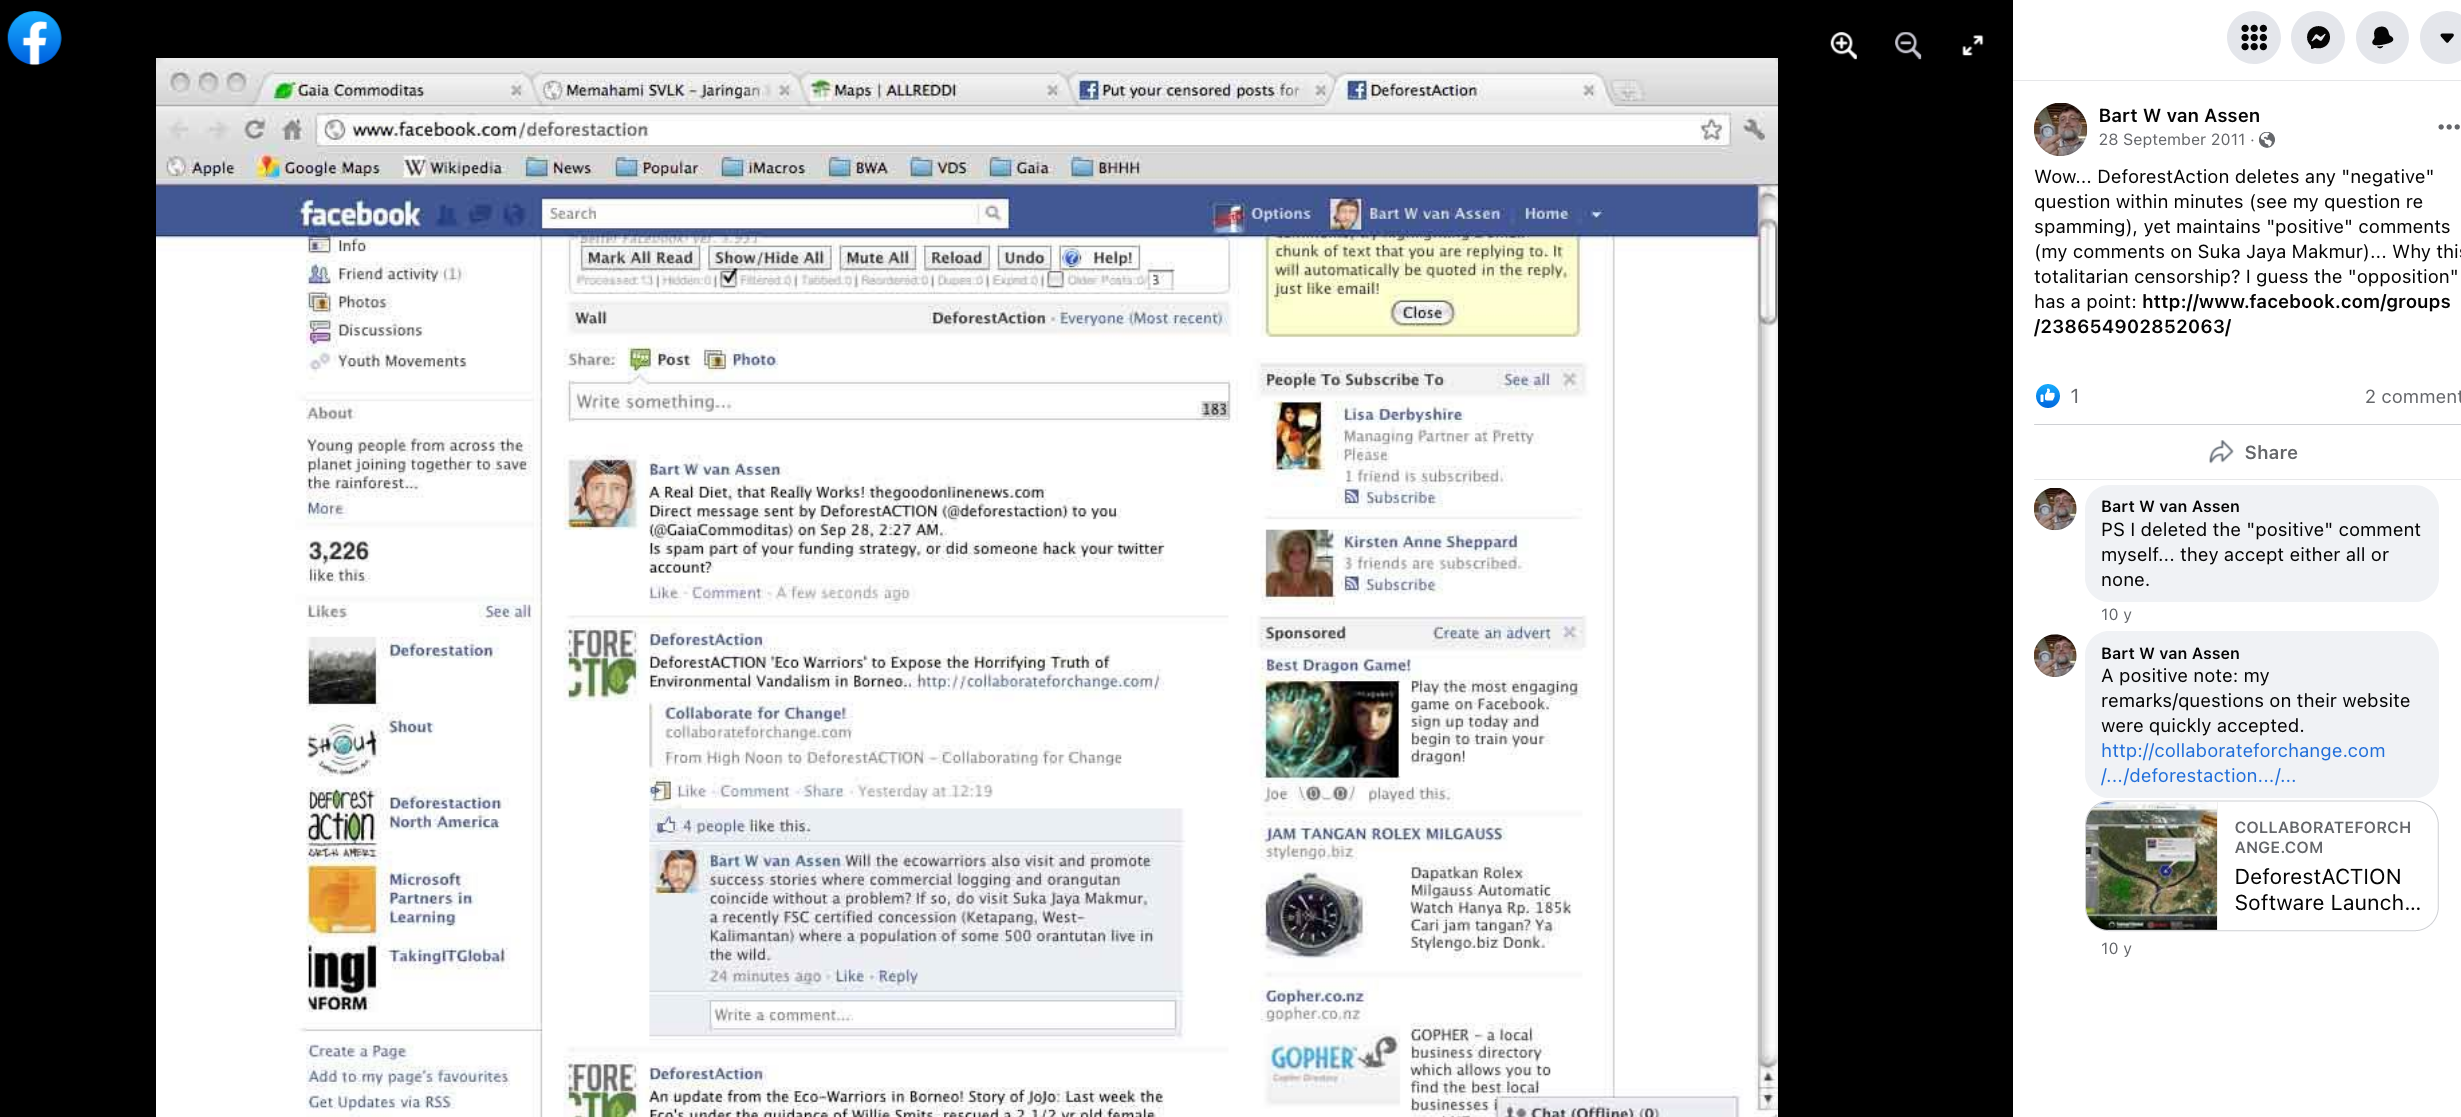Viewport: 2461px width, 1117px height.
Task: Click the zoom in magnifier icon
Action: (1843, 45)
